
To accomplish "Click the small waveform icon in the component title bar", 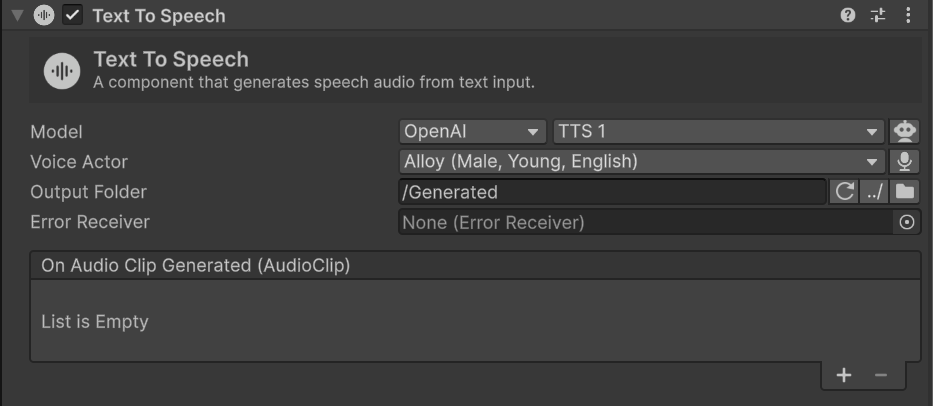I will tap(44, 16).
